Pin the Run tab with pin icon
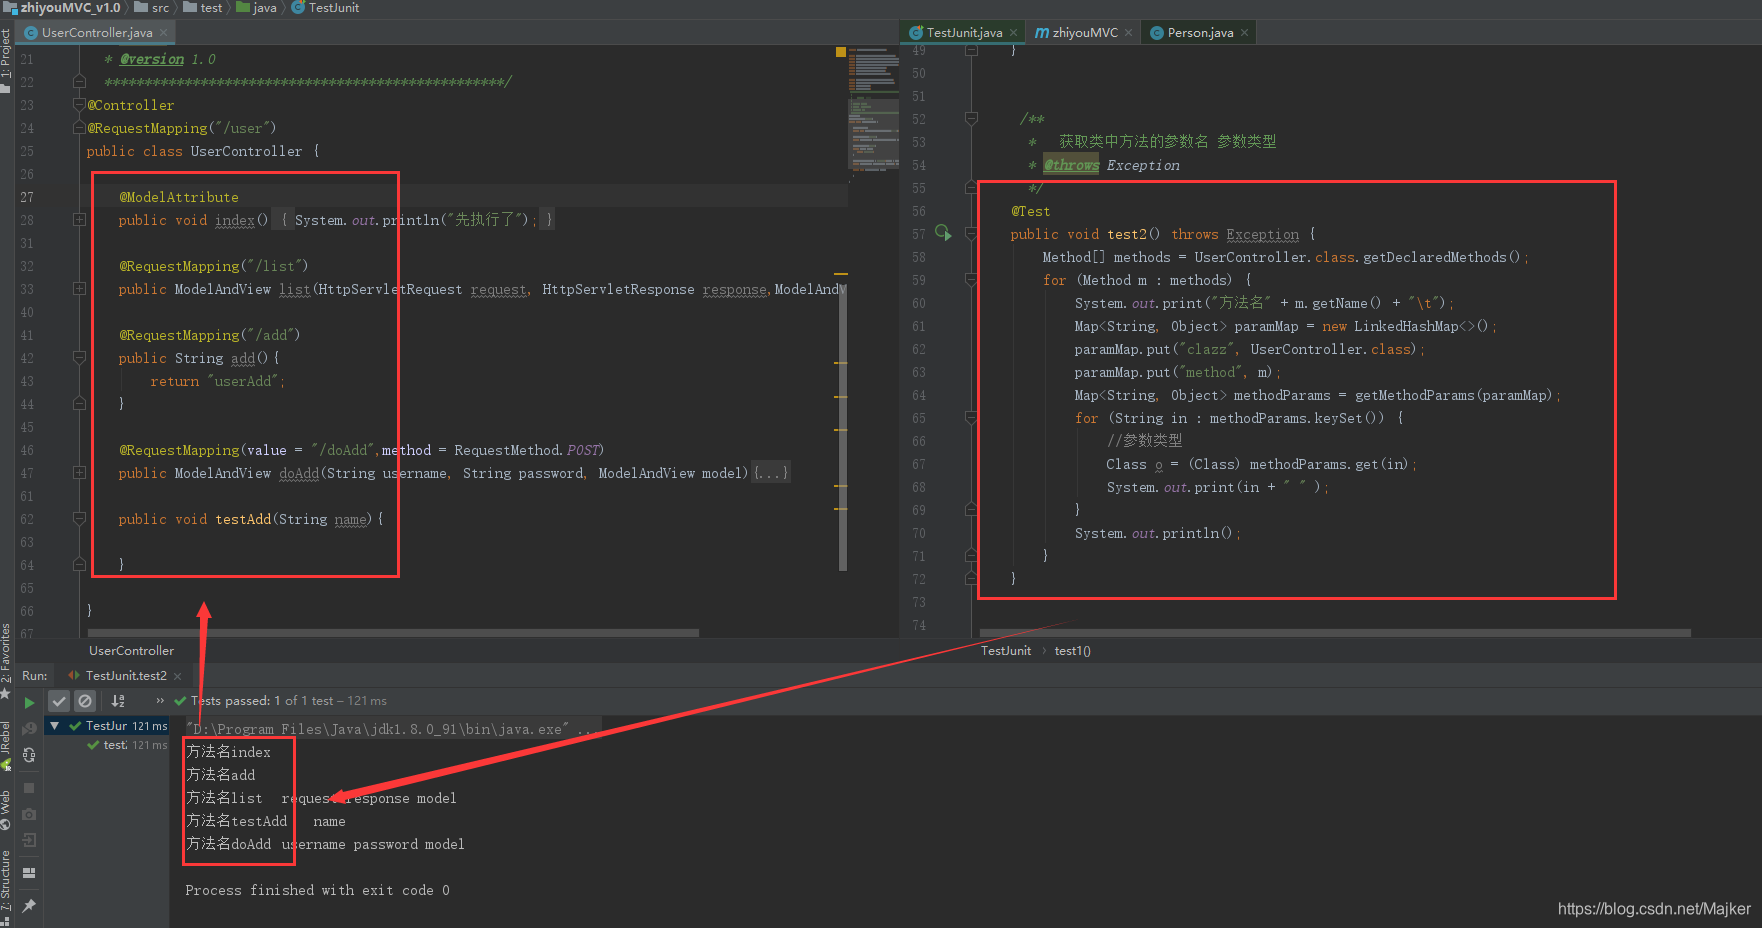Viewport: 1762px width, 928px height. point(29,906)
